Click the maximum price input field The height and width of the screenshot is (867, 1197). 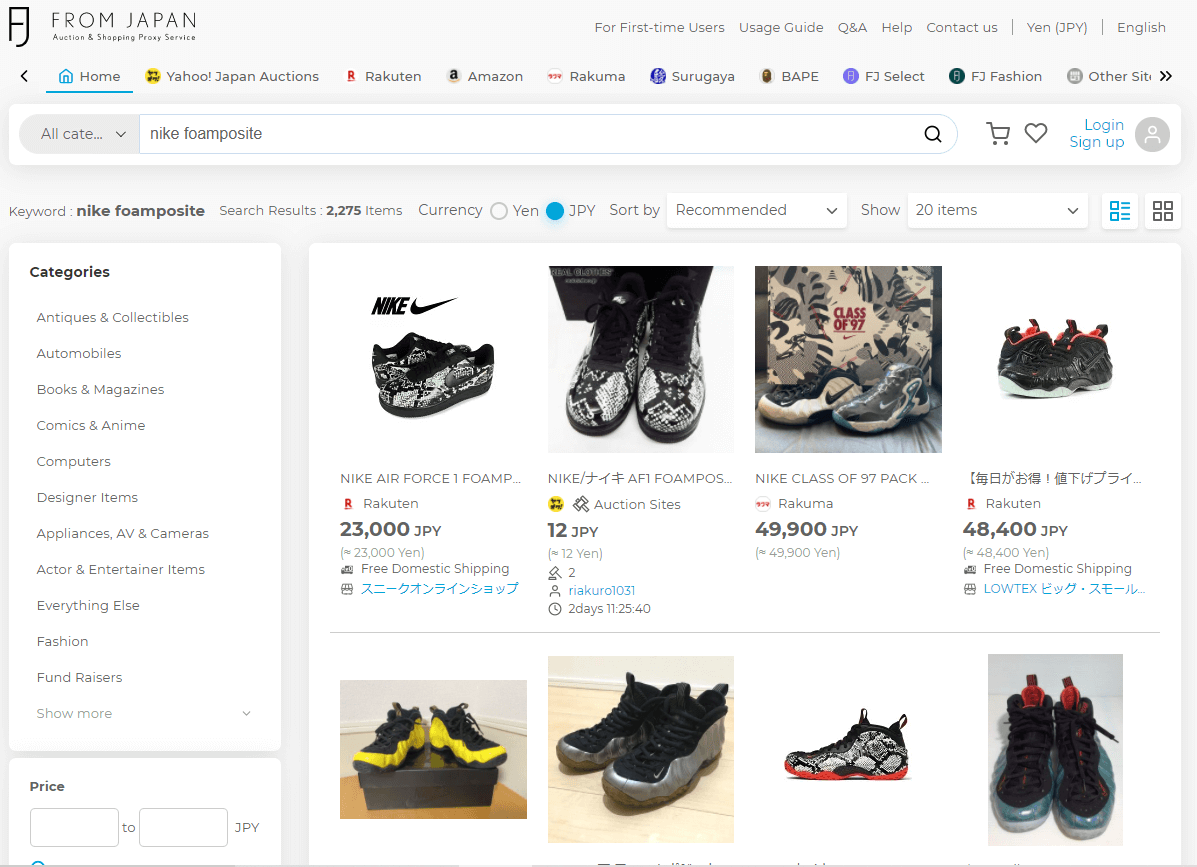pyautogui.click(x=183, y=827)
